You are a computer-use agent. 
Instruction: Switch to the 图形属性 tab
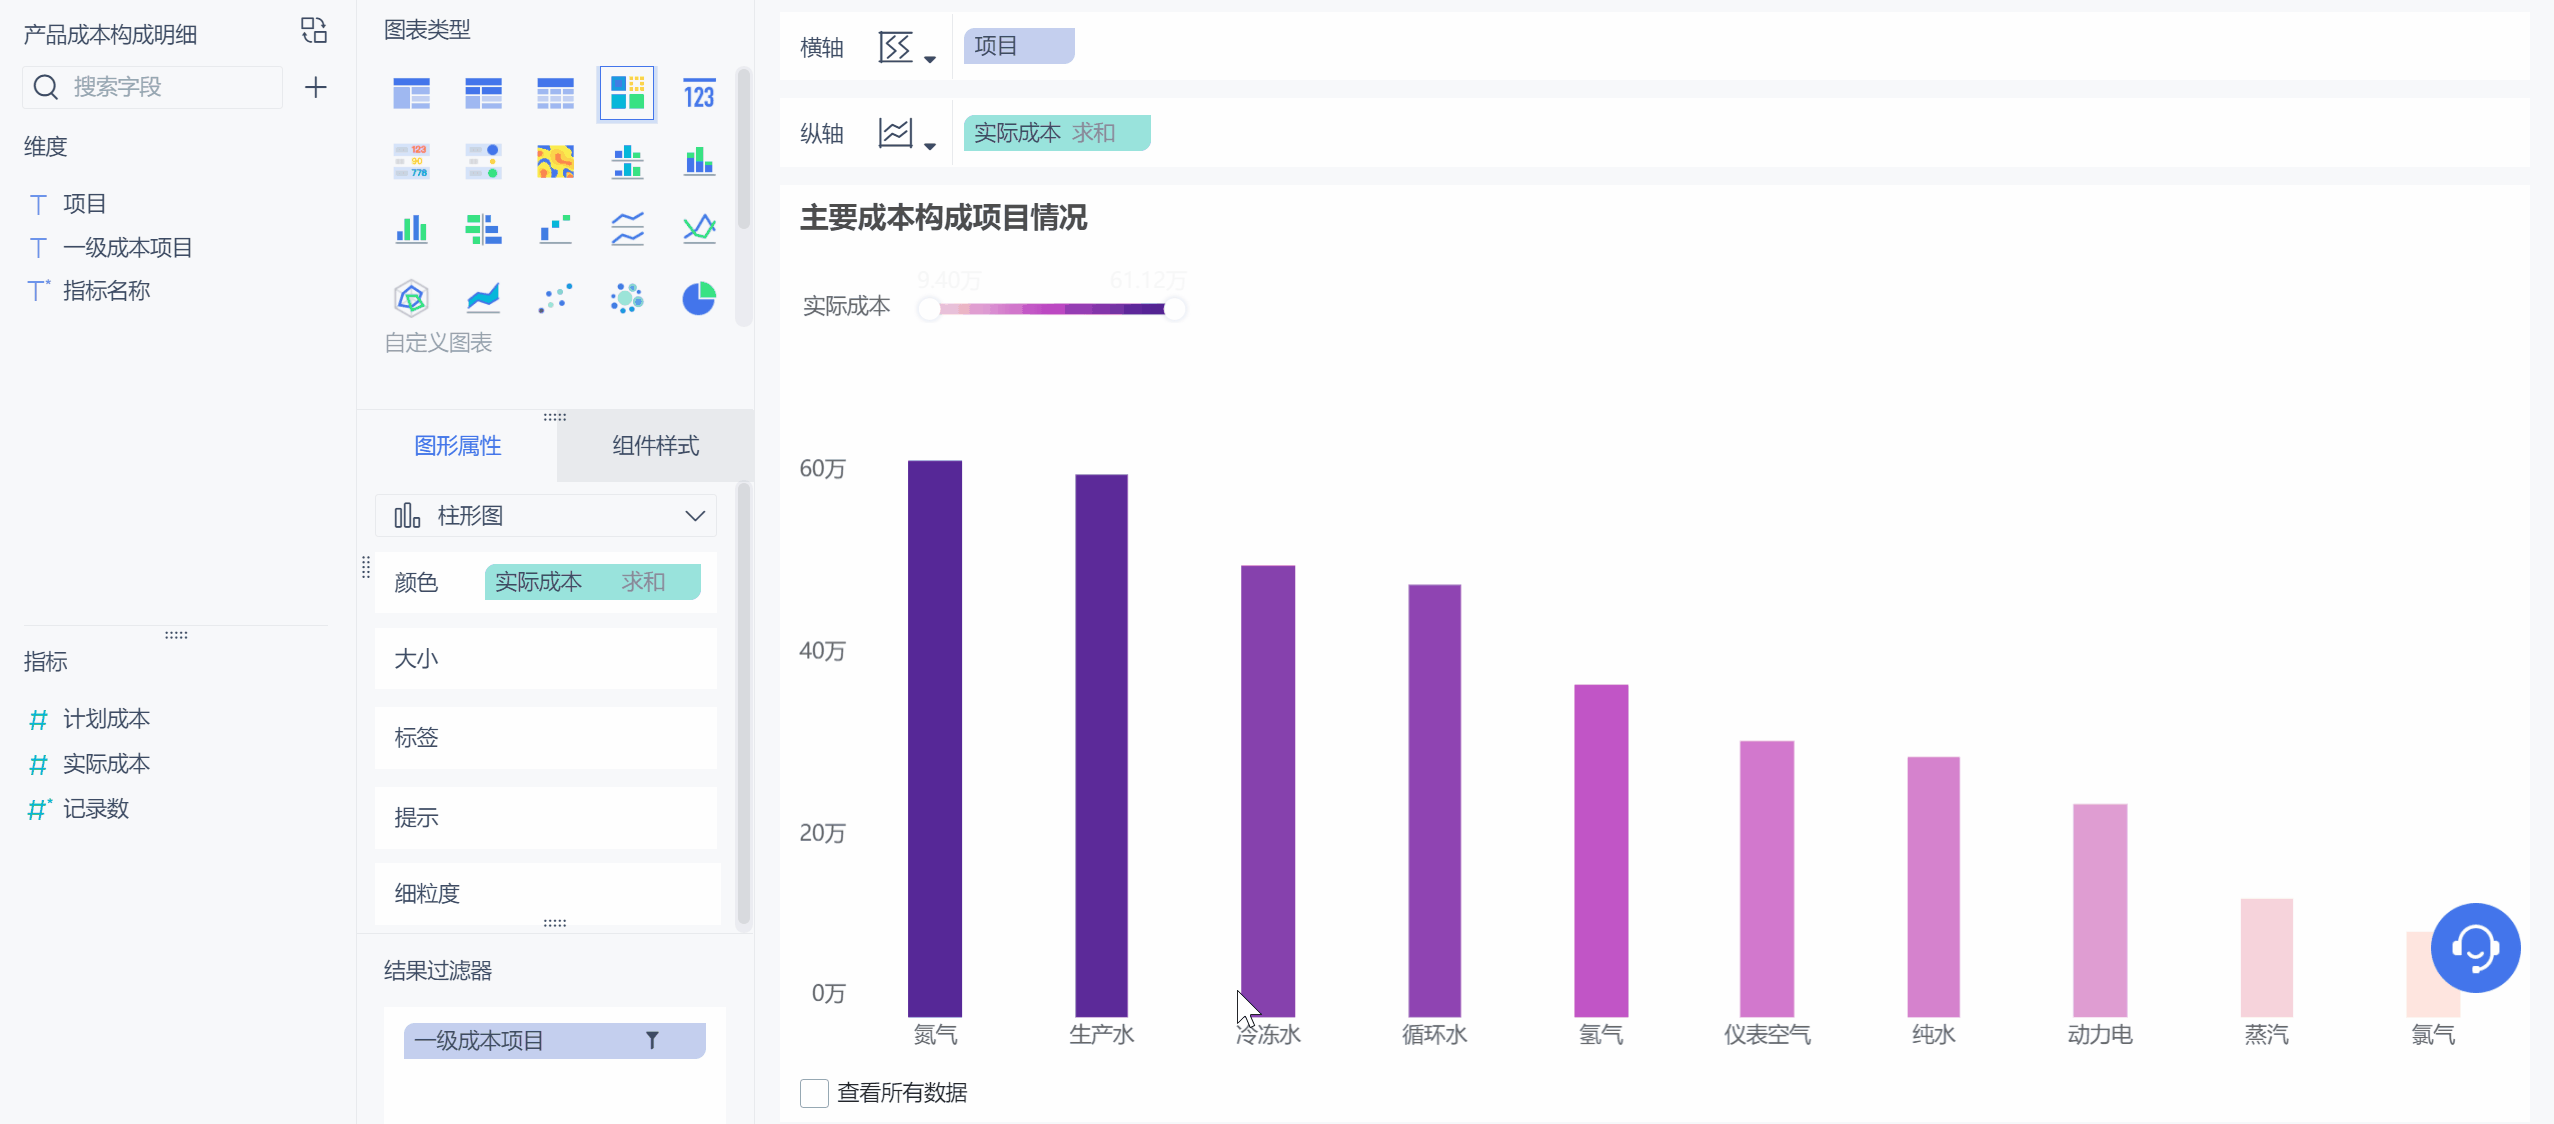click(458, 446)
